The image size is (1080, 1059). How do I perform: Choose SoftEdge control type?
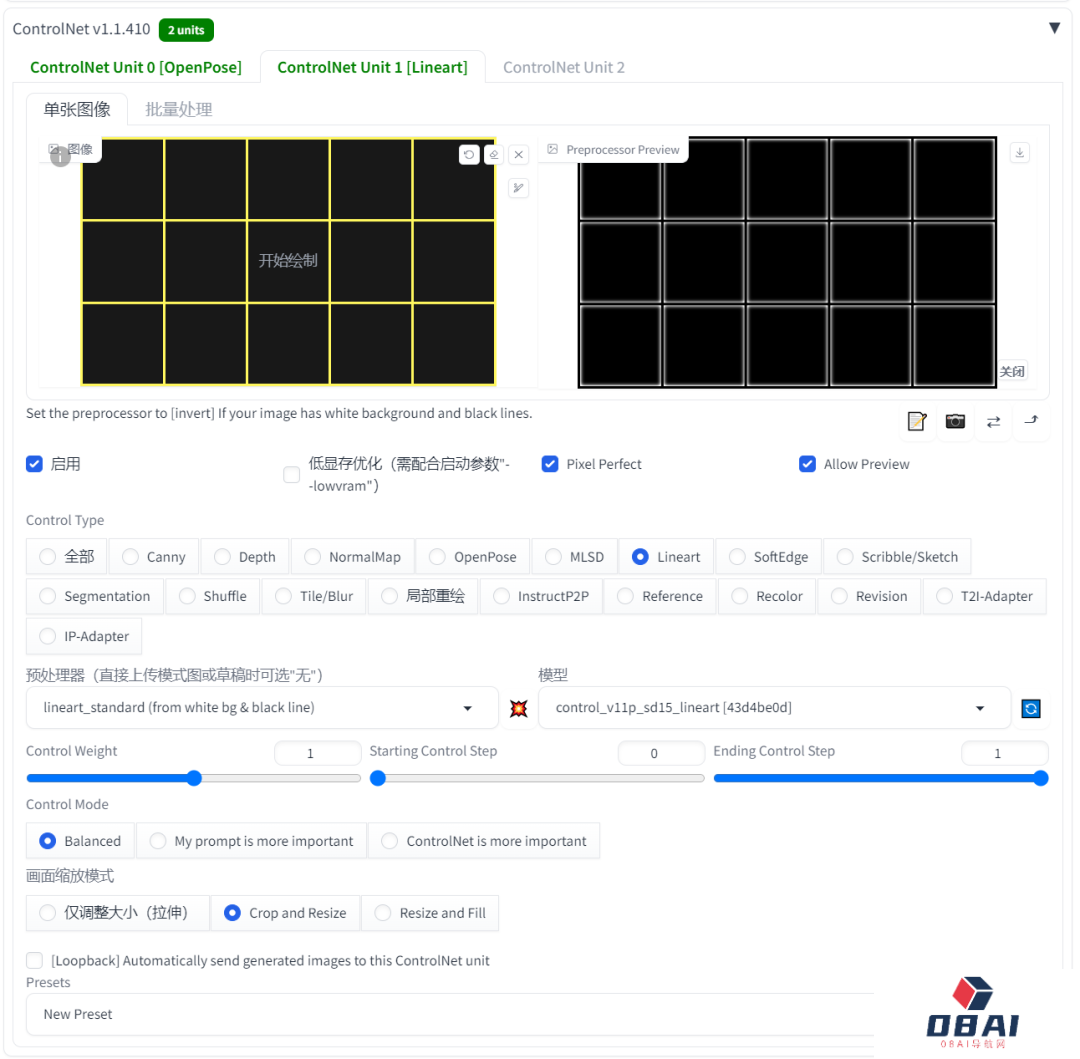(x=769, y=556)
